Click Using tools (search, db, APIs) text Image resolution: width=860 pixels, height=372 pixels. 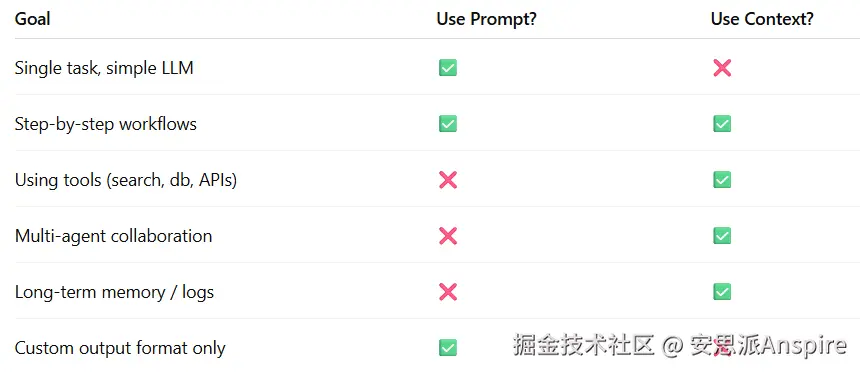126,181
